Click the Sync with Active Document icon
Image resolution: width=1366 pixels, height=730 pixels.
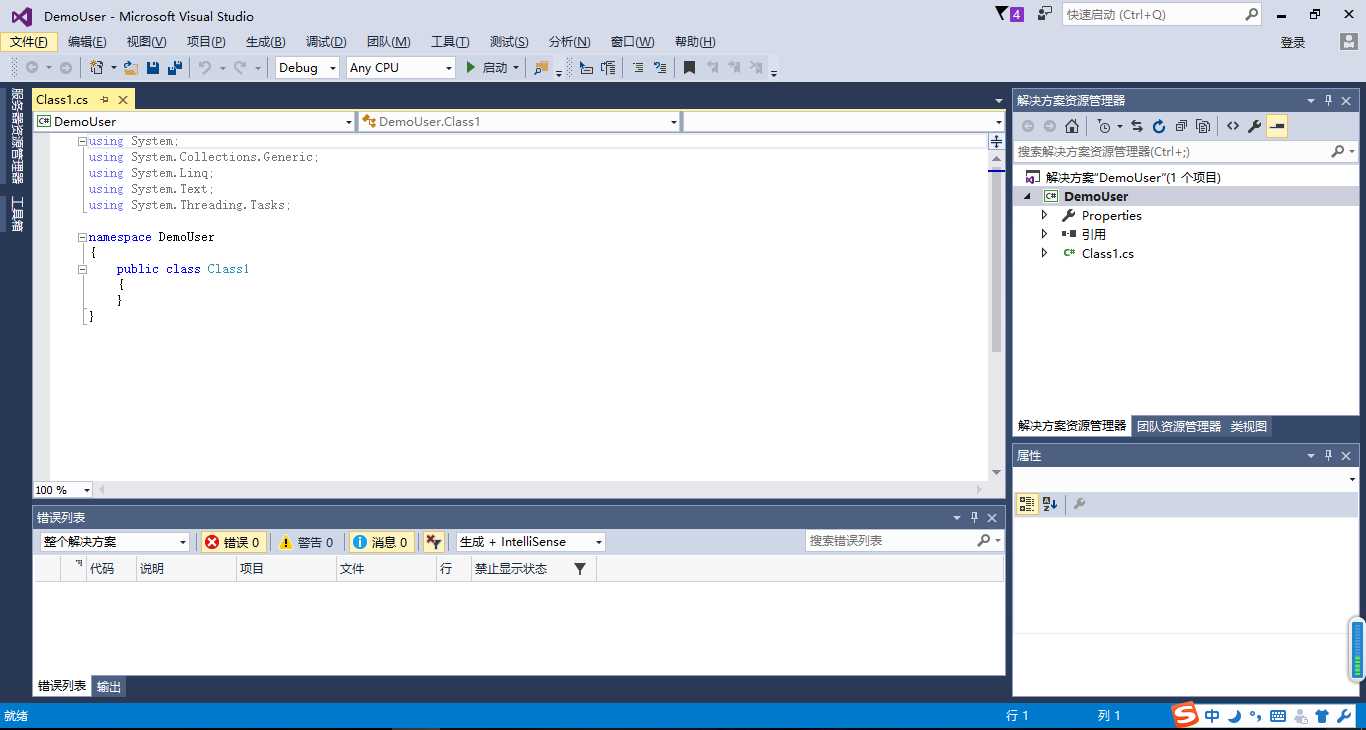1137,126
